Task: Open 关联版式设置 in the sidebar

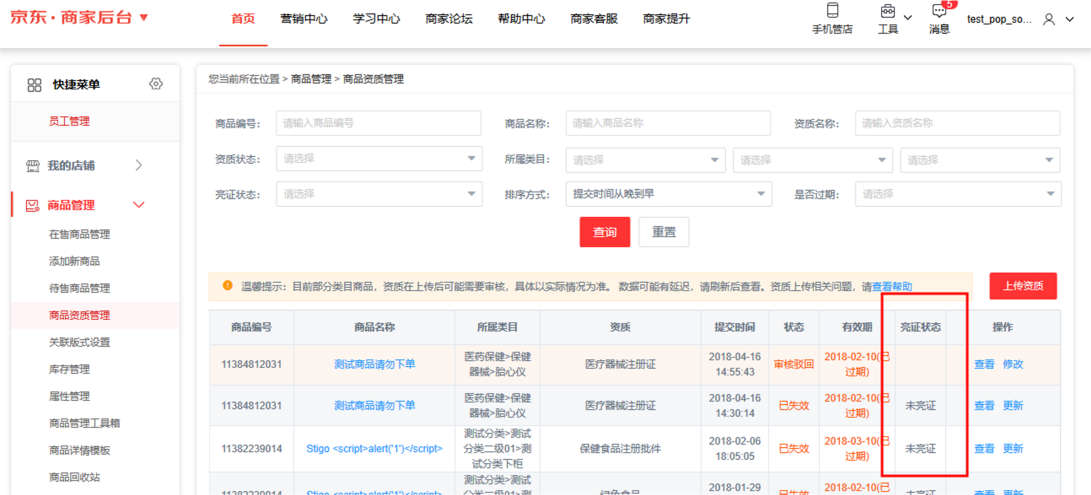Action: coord(79,343)
